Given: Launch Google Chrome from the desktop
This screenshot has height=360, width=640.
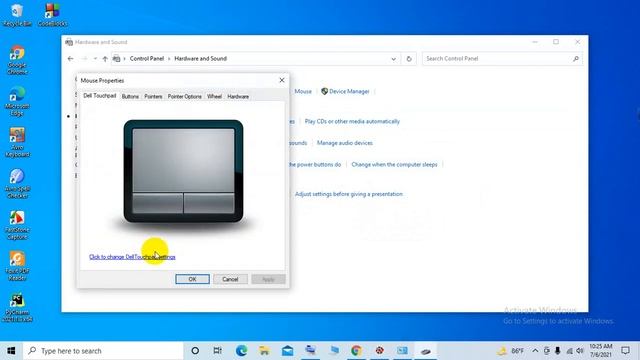Looking at the screenshot, I should click(17, 60).
